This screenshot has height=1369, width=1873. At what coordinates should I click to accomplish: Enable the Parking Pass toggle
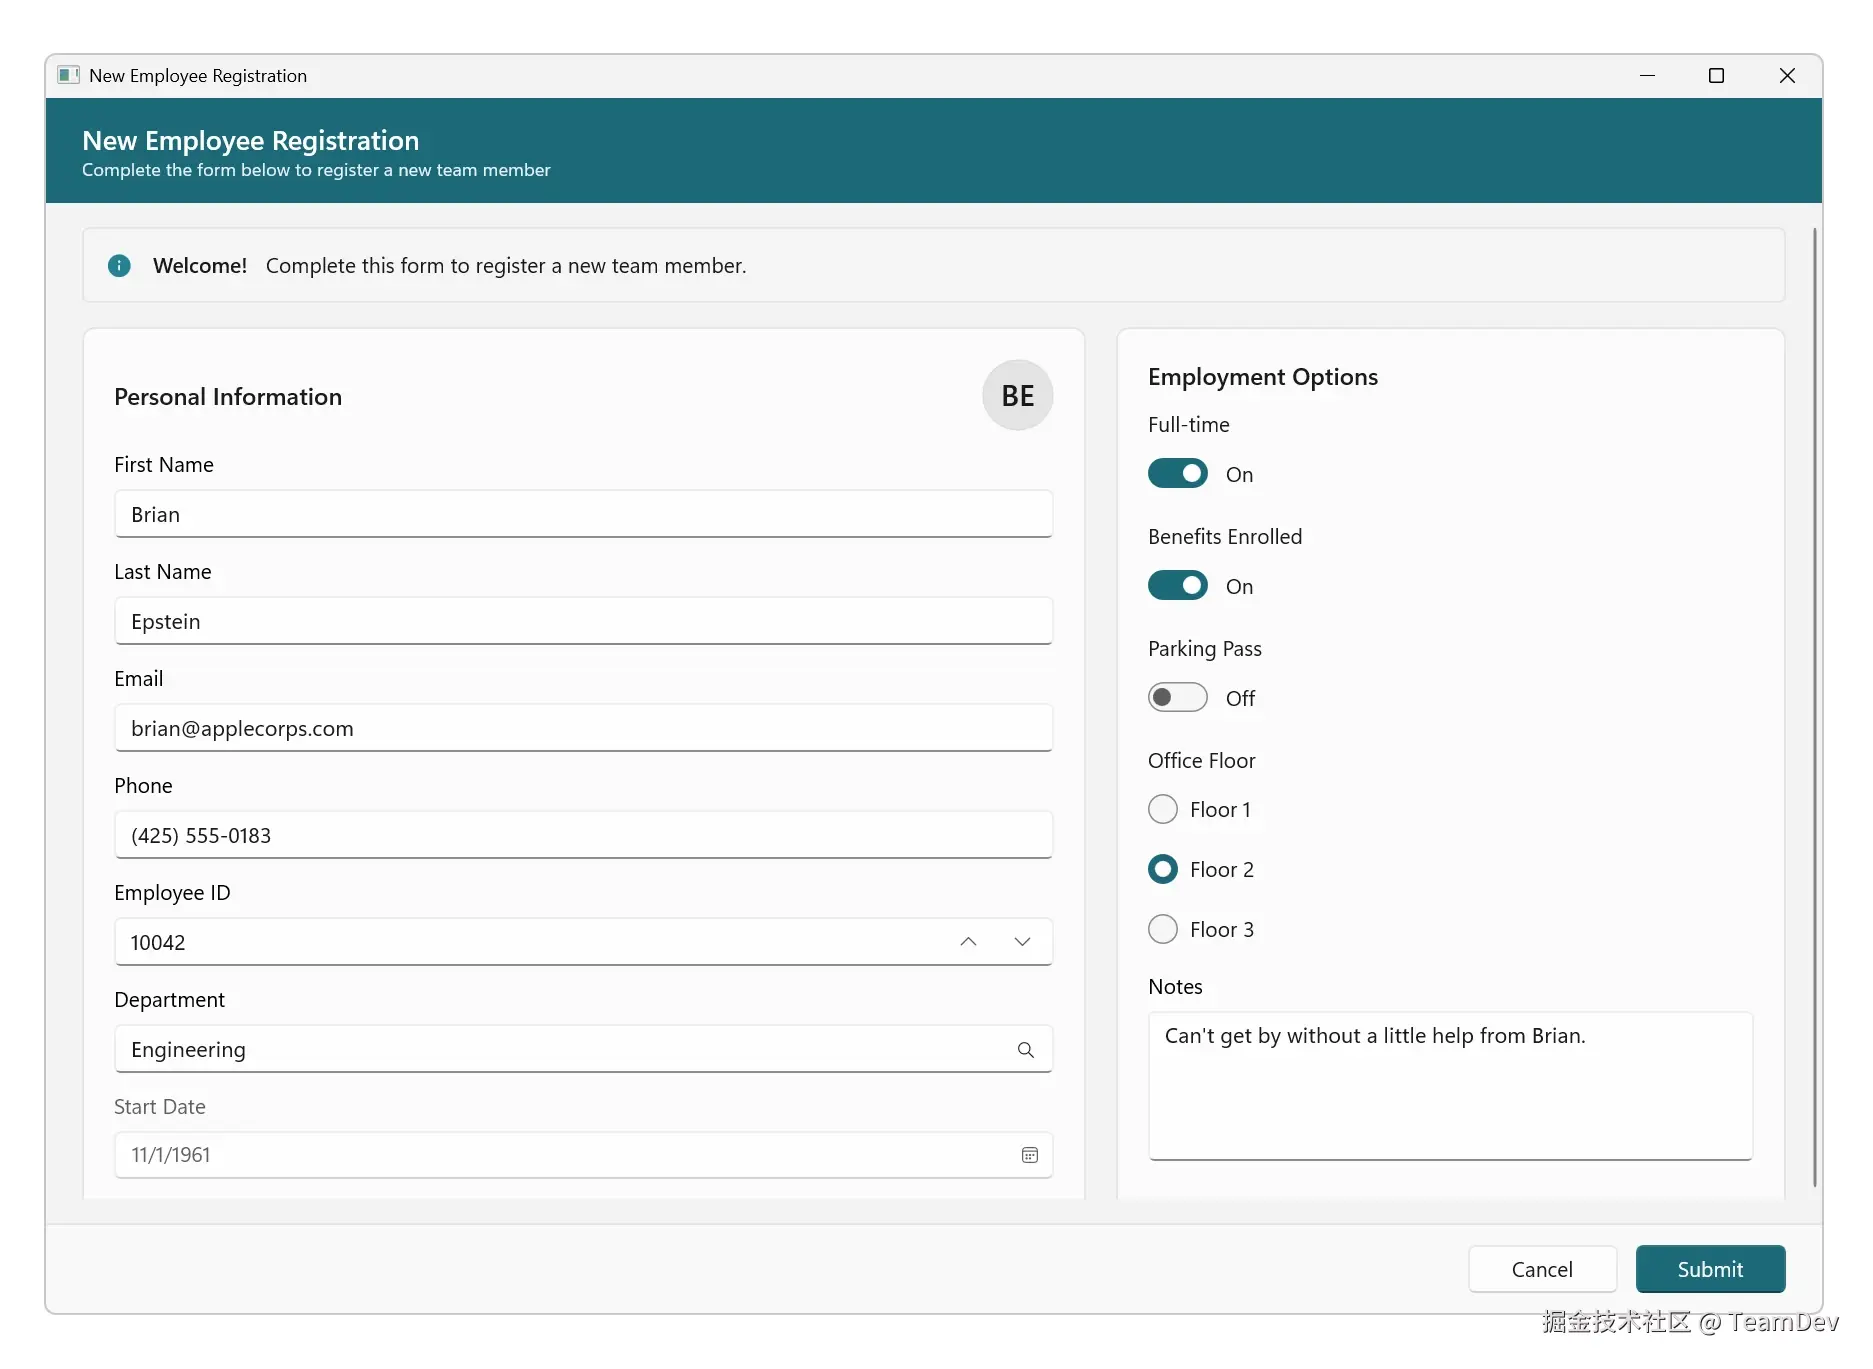(1177, 698)
